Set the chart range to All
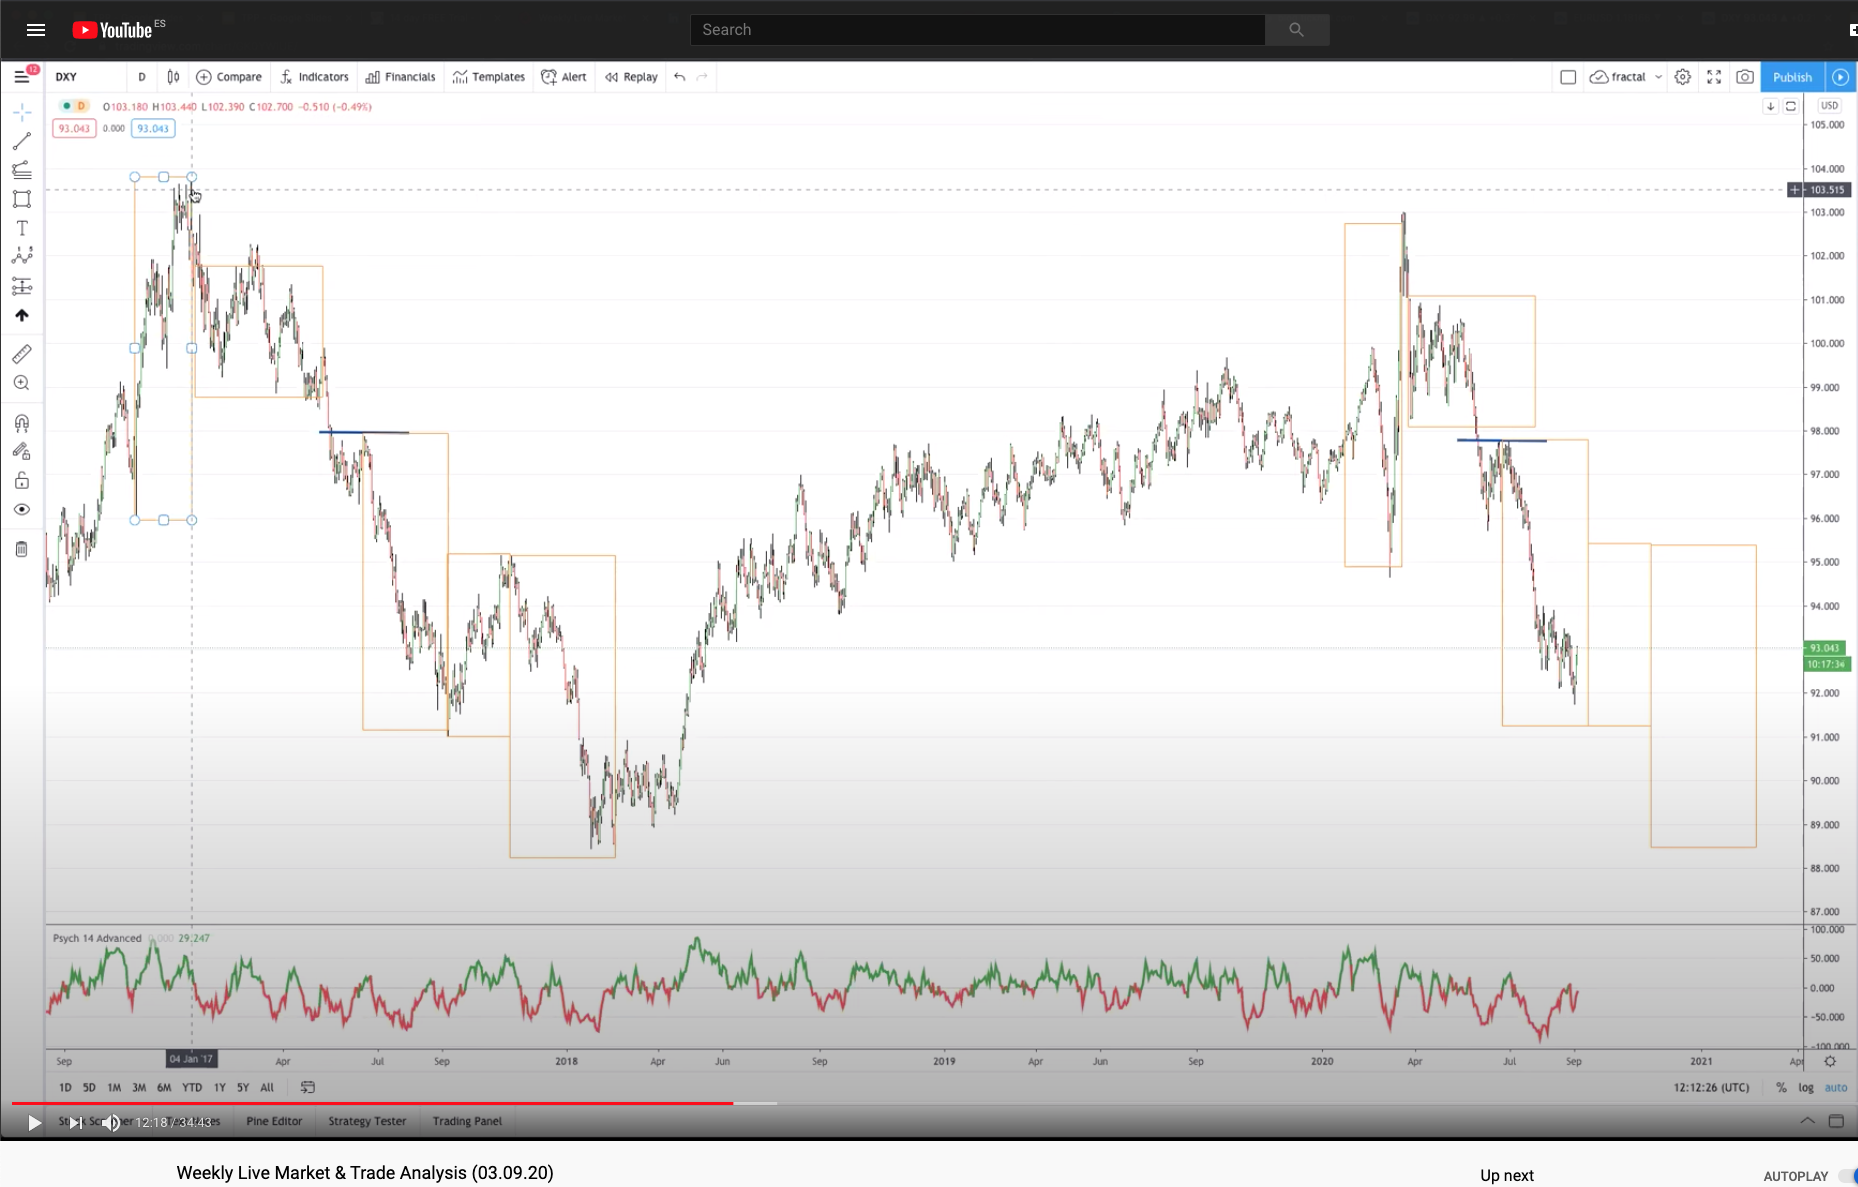 (267, 1087)
